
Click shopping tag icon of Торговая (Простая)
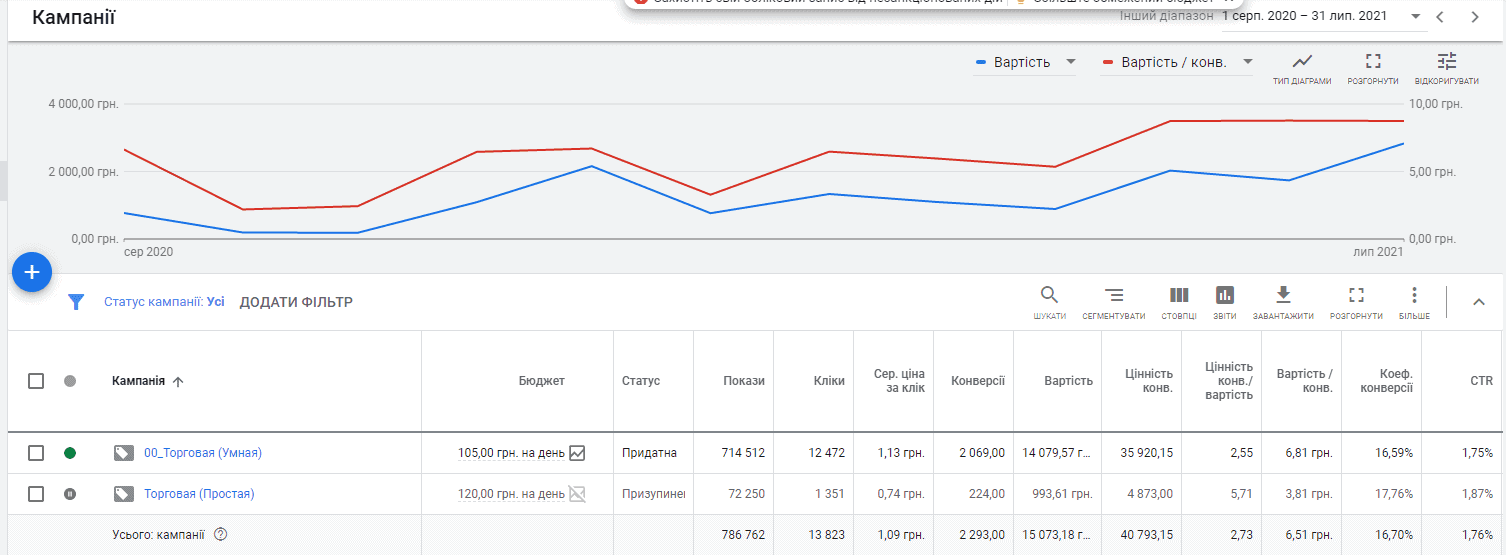(123, 494)
